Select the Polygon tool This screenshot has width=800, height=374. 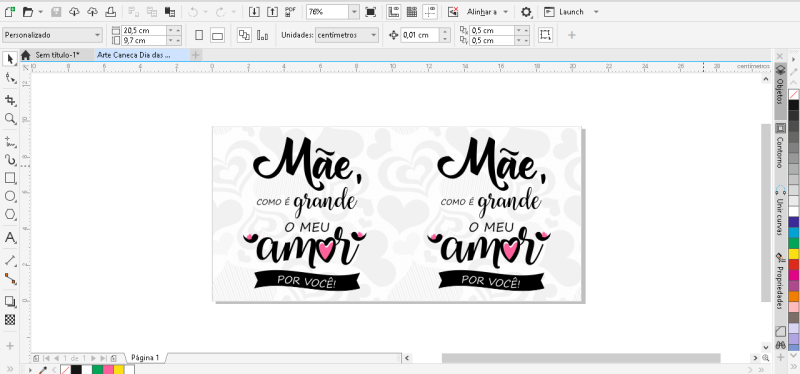click(10, 215)
